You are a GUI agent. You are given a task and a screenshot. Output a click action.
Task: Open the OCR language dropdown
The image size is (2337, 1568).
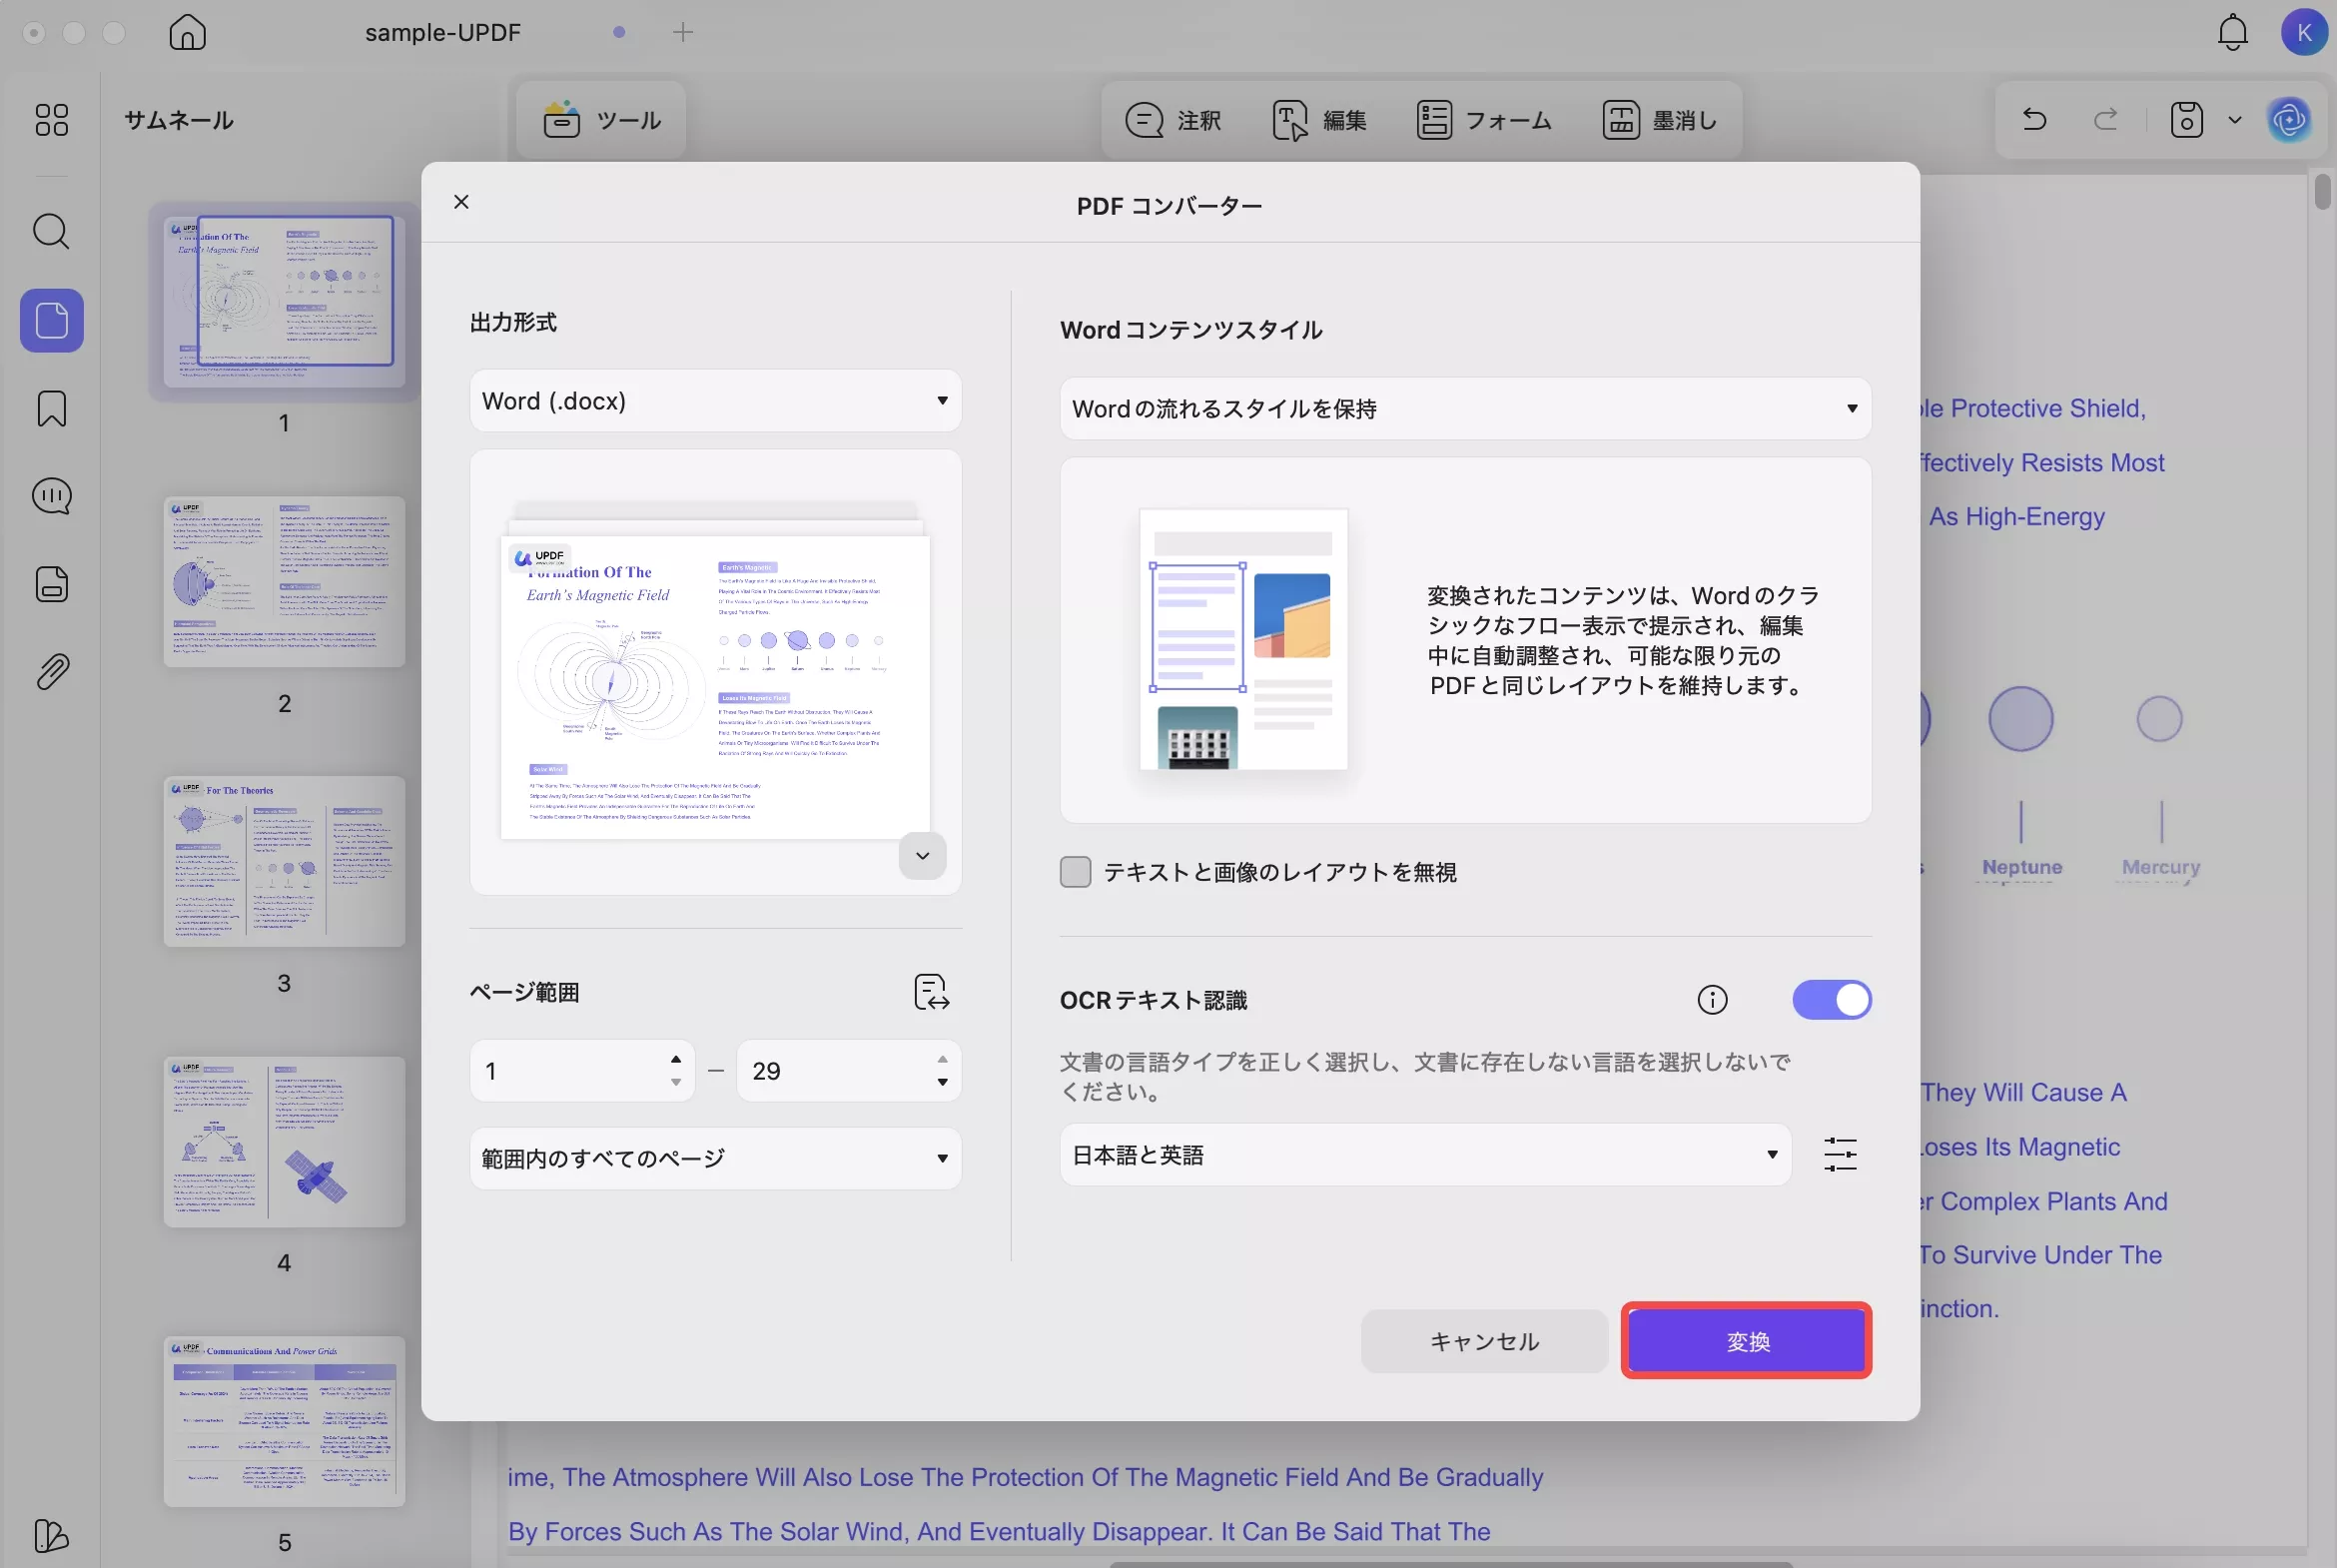[x=1425, y=1154]
